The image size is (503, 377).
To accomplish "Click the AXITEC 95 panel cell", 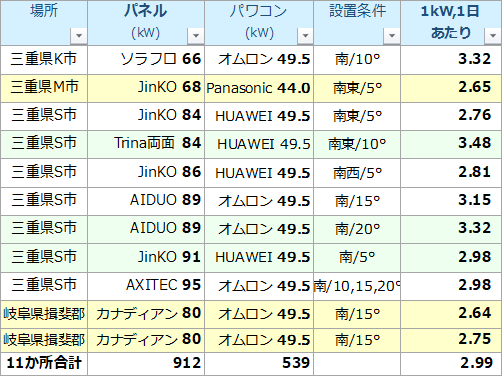I will click(x=146, y=286).
